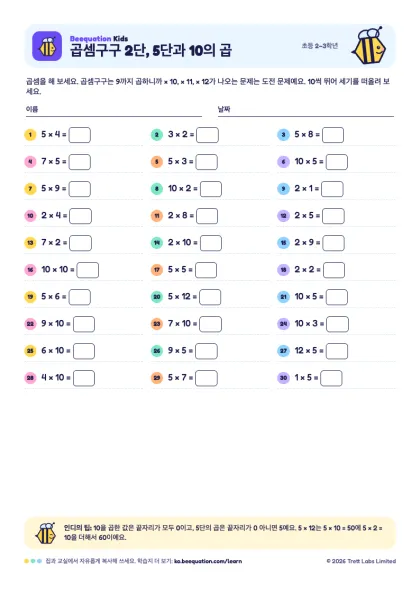
Task: Click the blue number 3 badge
Action: [283, 135]
